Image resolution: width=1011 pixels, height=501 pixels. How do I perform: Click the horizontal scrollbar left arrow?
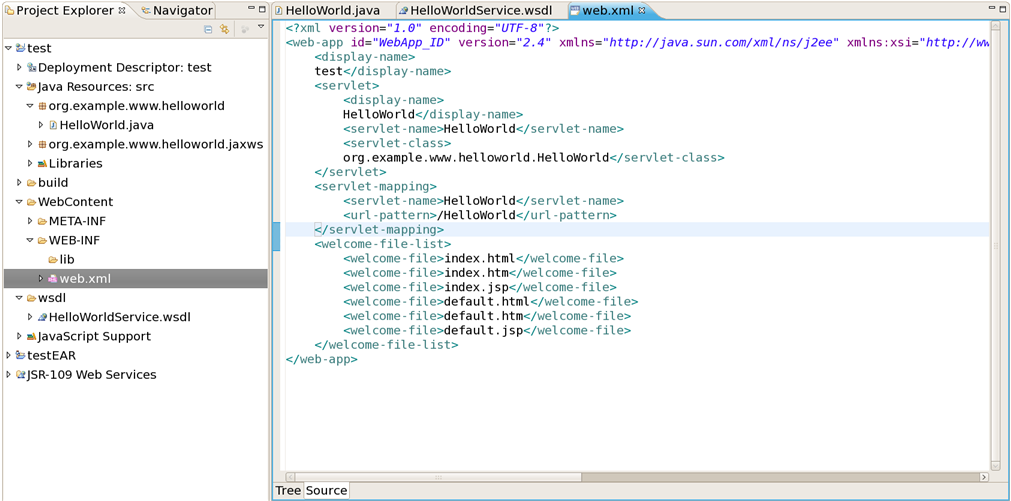click(x=290, y=477)
